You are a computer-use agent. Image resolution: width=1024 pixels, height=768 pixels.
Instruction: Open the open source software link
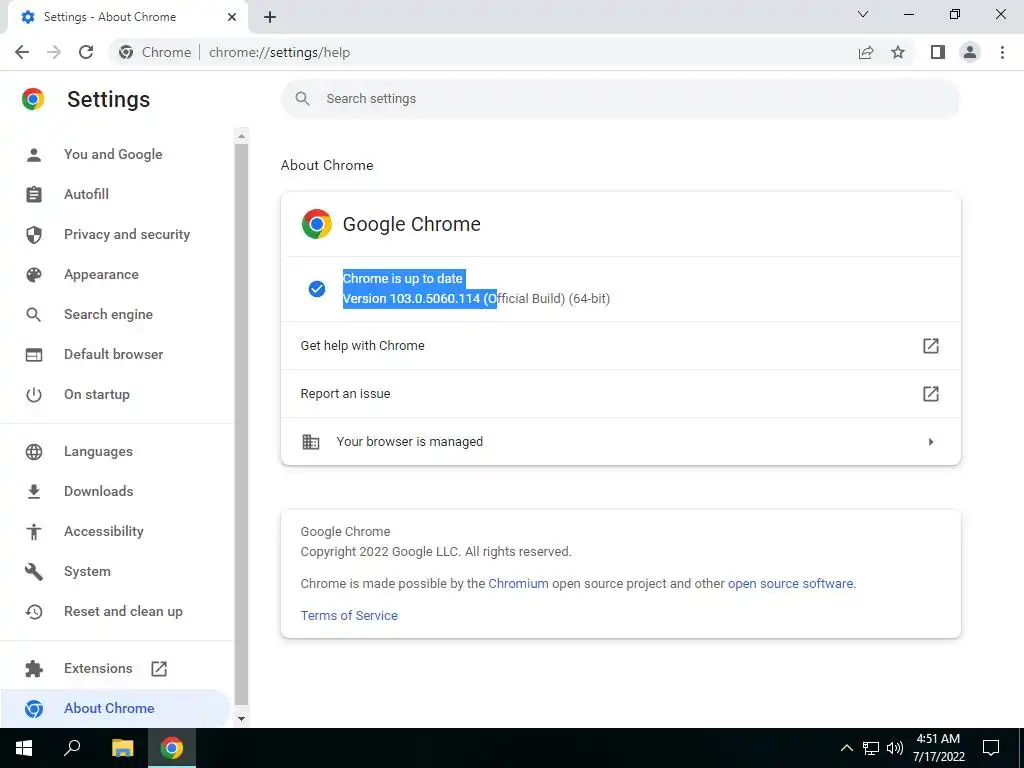(x=790, y=584)
